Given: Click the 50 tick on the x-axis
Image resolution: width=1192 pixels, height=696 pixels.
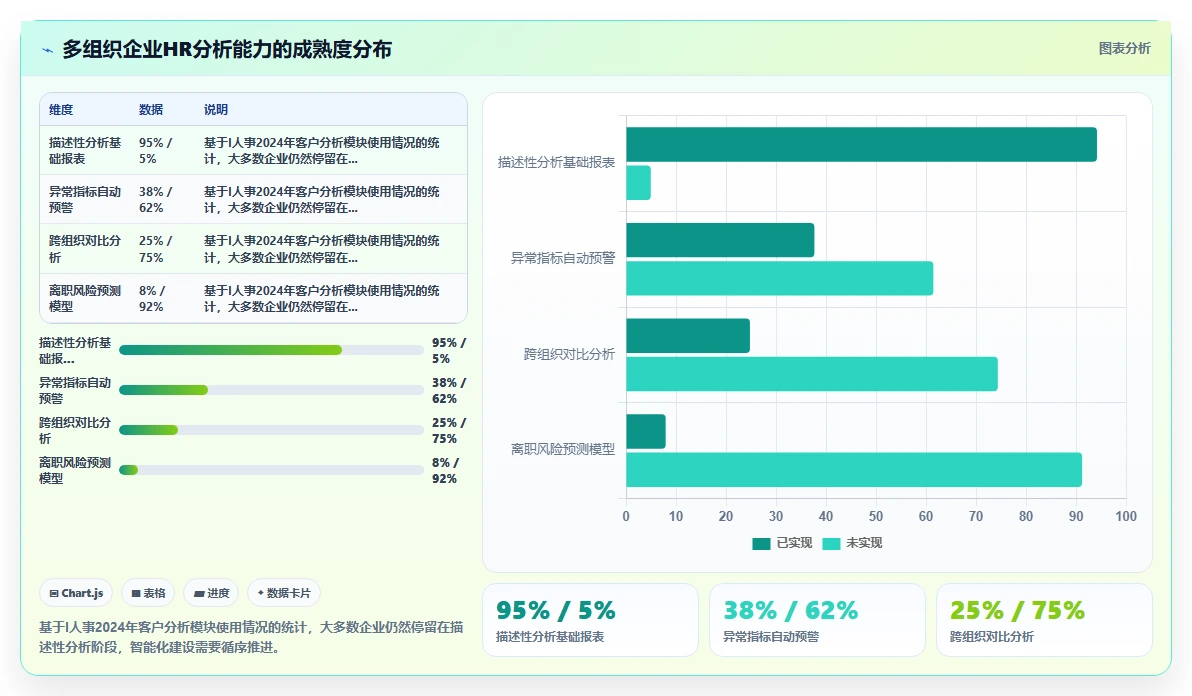Looking at the screenshot, I should point(876,517).
